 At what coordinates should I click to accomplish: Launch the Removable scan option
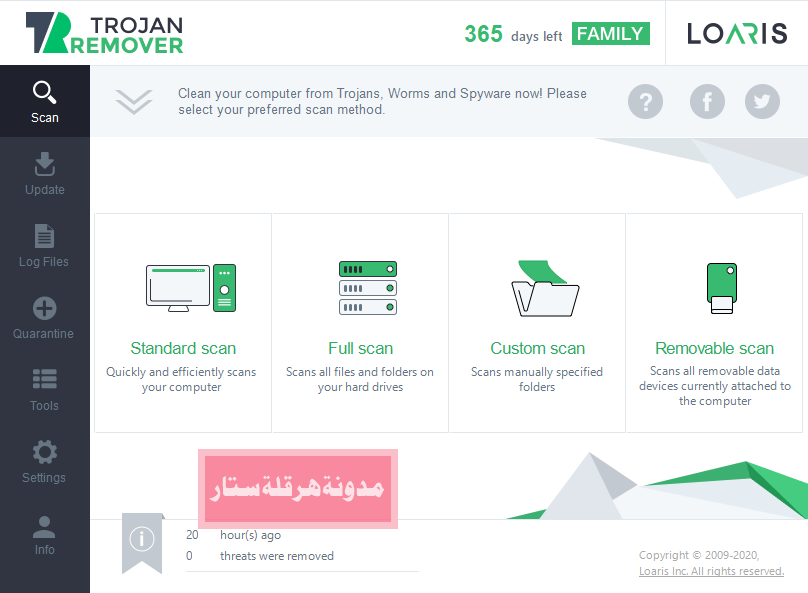(x=714, y=323)
